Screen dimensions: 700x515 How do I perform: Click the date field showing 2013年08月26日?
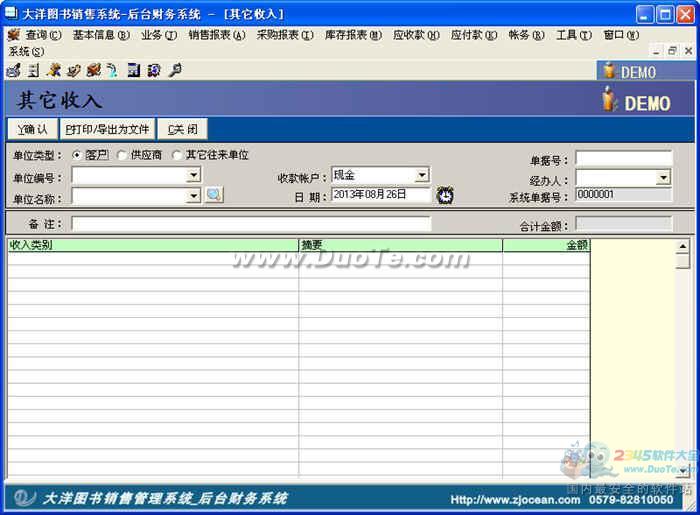[382, 195]
